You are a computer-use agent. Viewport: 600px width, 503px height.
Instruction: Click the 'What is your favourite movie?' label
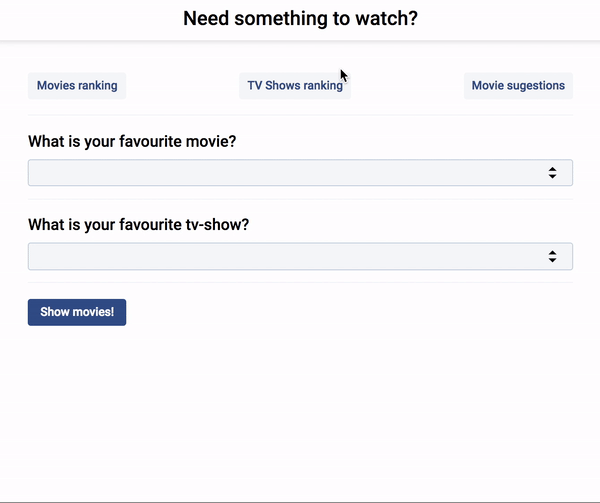click(132, 142)
